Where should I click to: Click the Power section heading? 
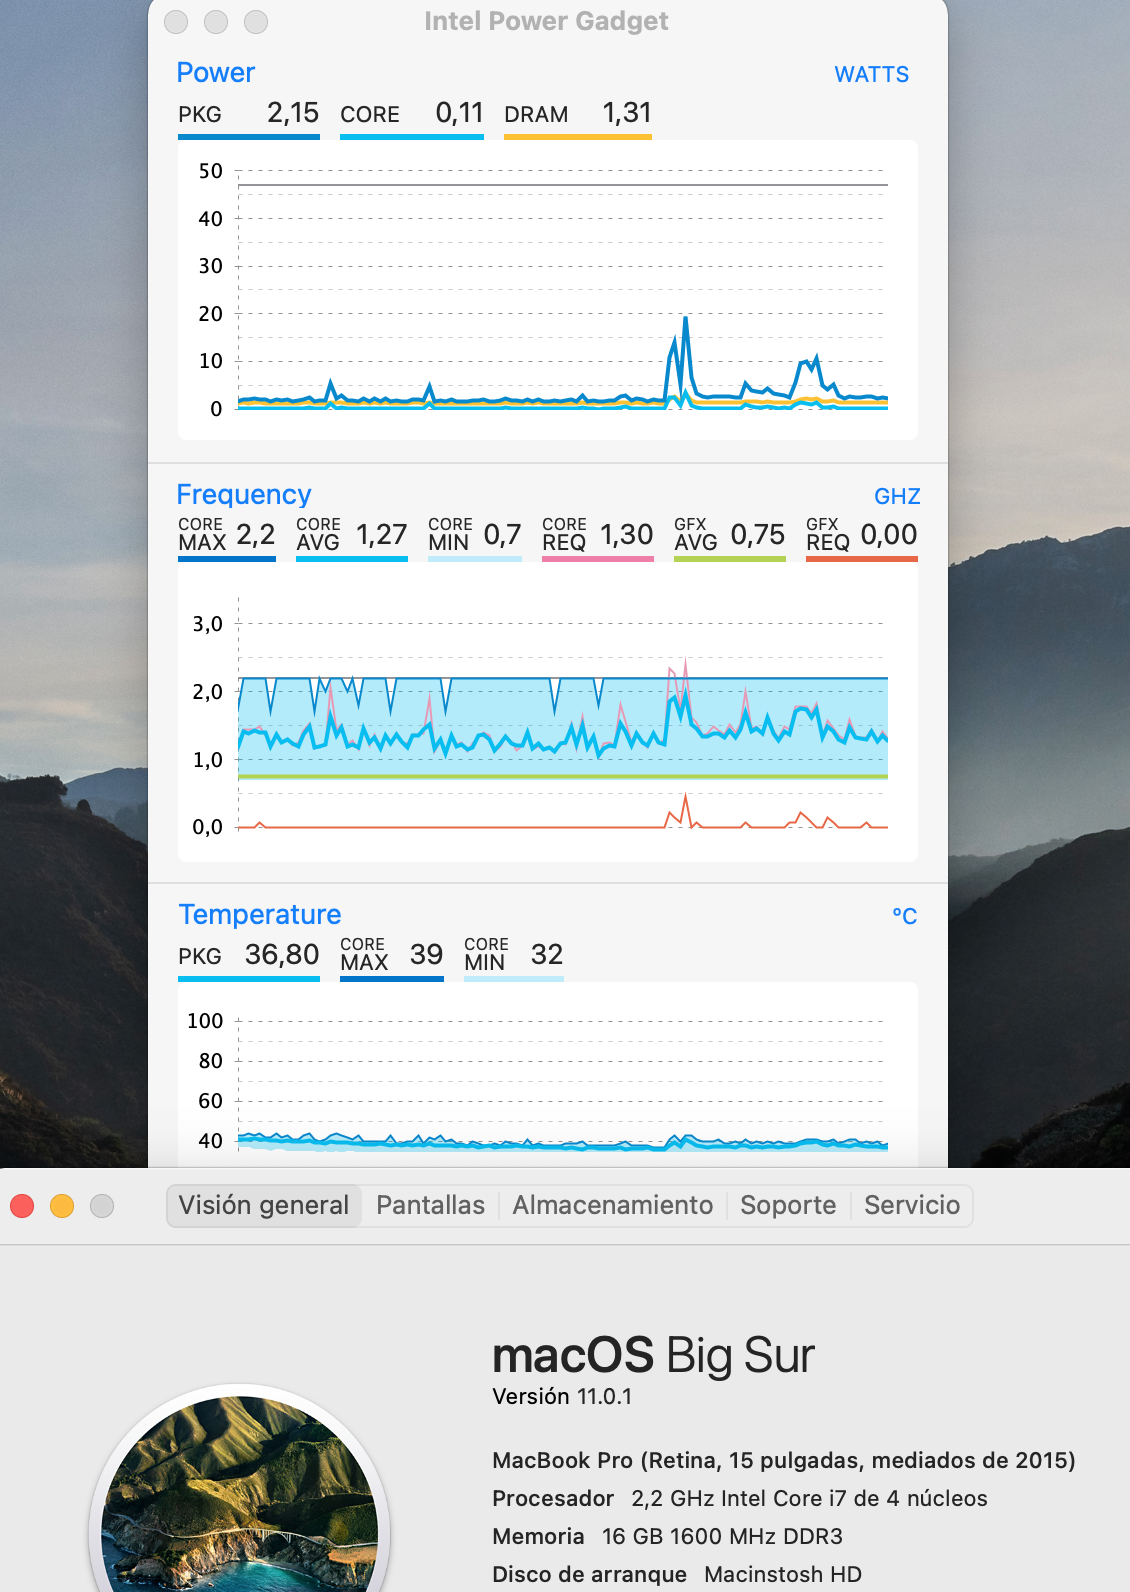click(x=216, y=73)
